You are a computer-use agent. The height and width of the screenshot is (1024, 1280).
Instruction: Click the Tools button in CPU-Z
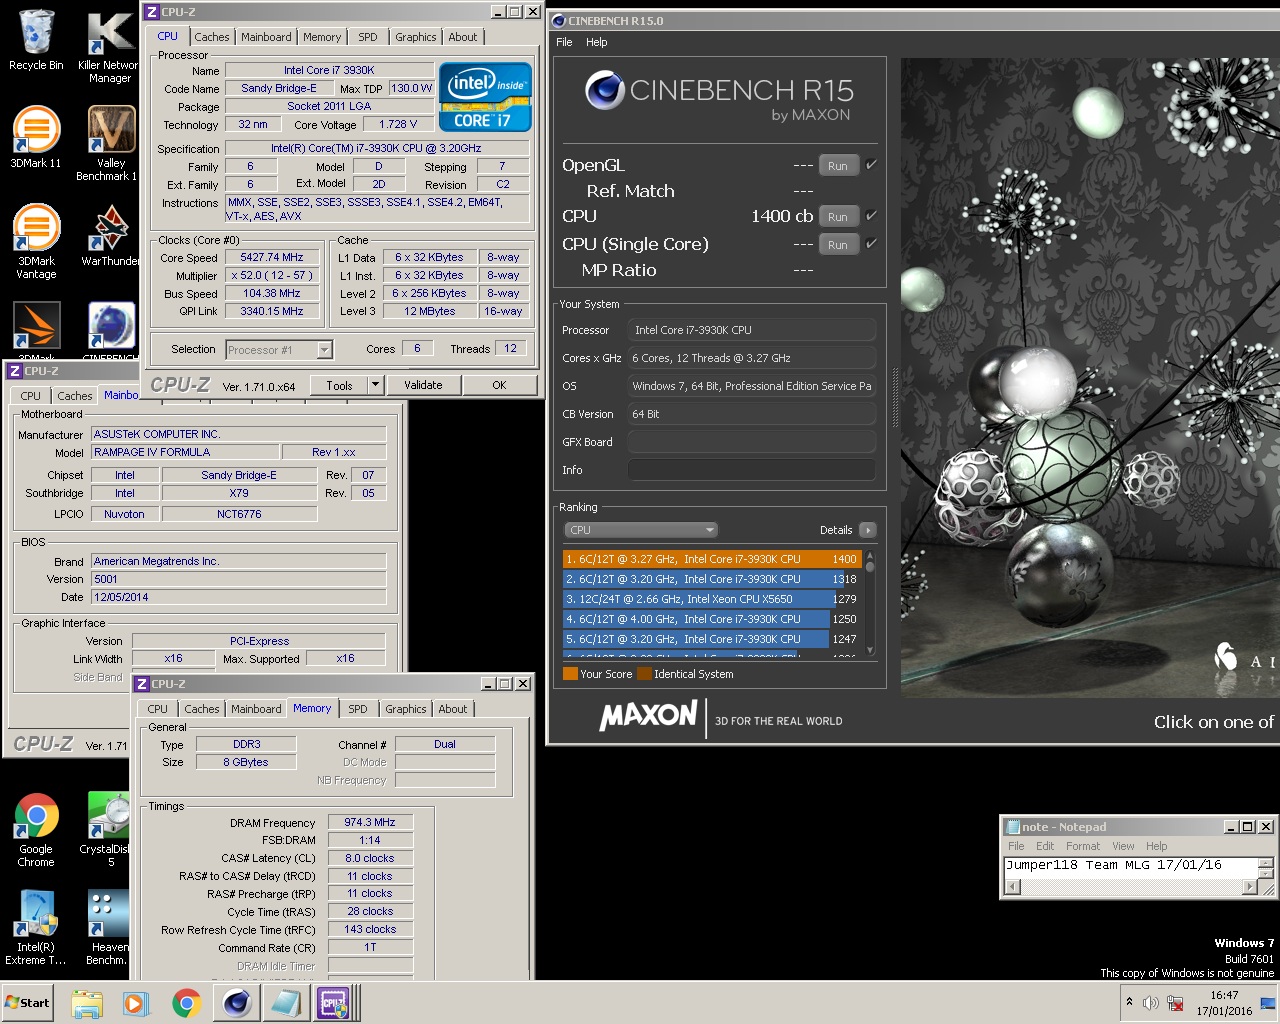tap(339, 385)
